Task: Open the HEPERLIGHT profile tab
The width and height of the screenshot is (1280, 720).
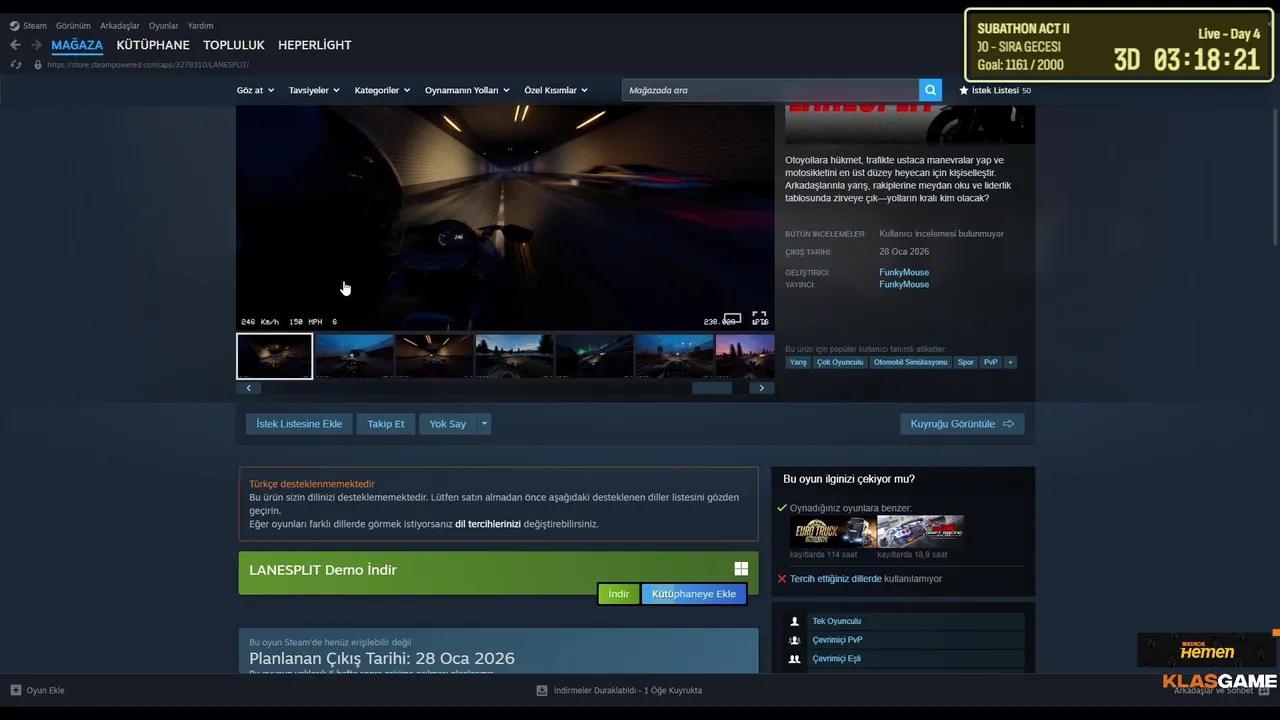Action: click(315, 45)
